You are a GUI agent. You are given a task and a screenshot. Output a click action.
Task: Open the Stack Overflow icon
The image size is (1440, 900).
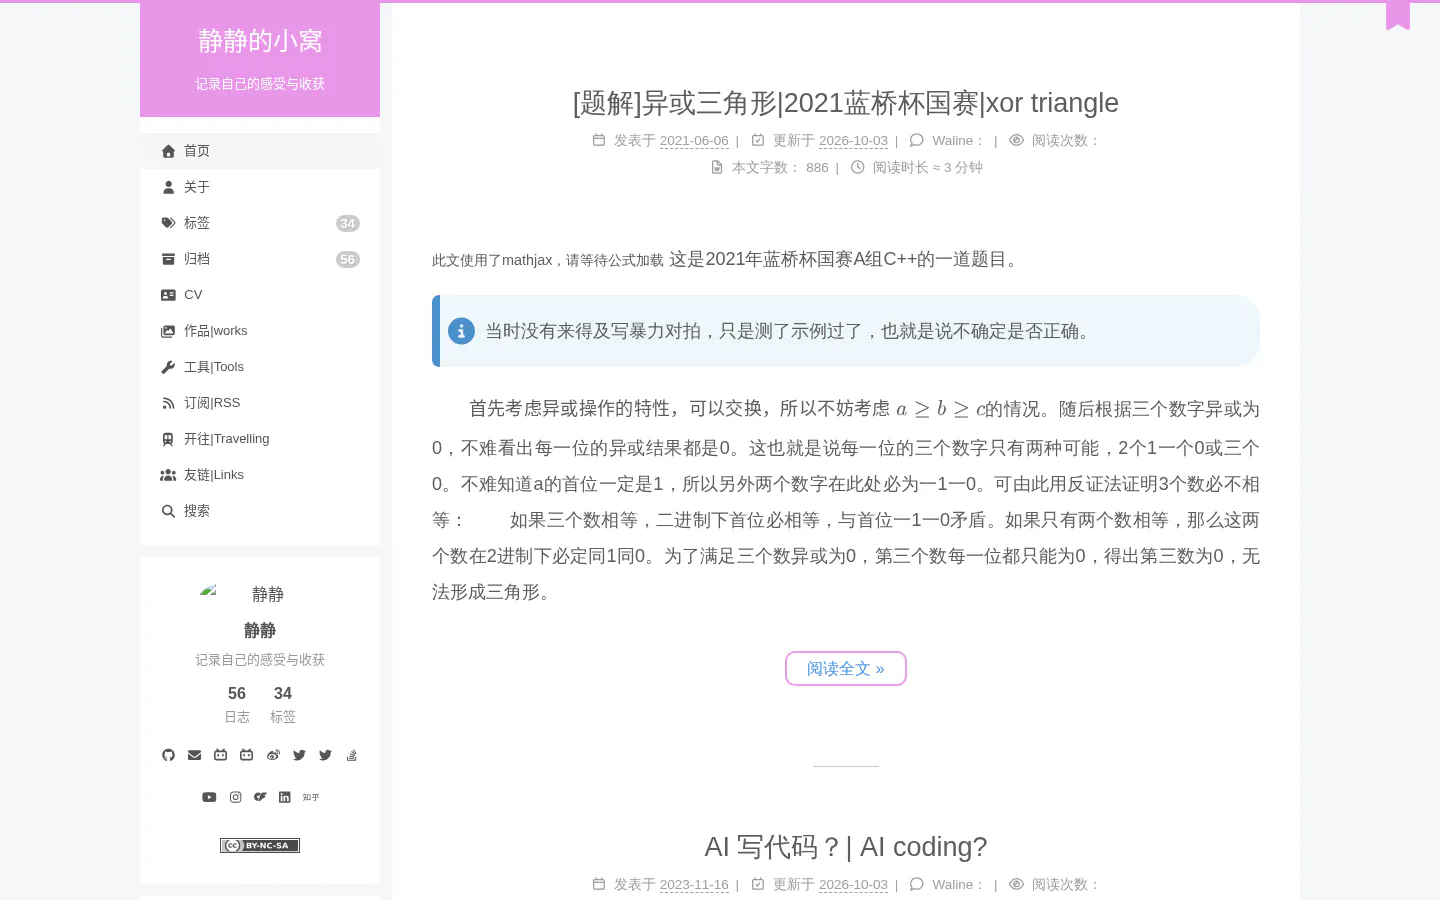click(x=351, y=755)
